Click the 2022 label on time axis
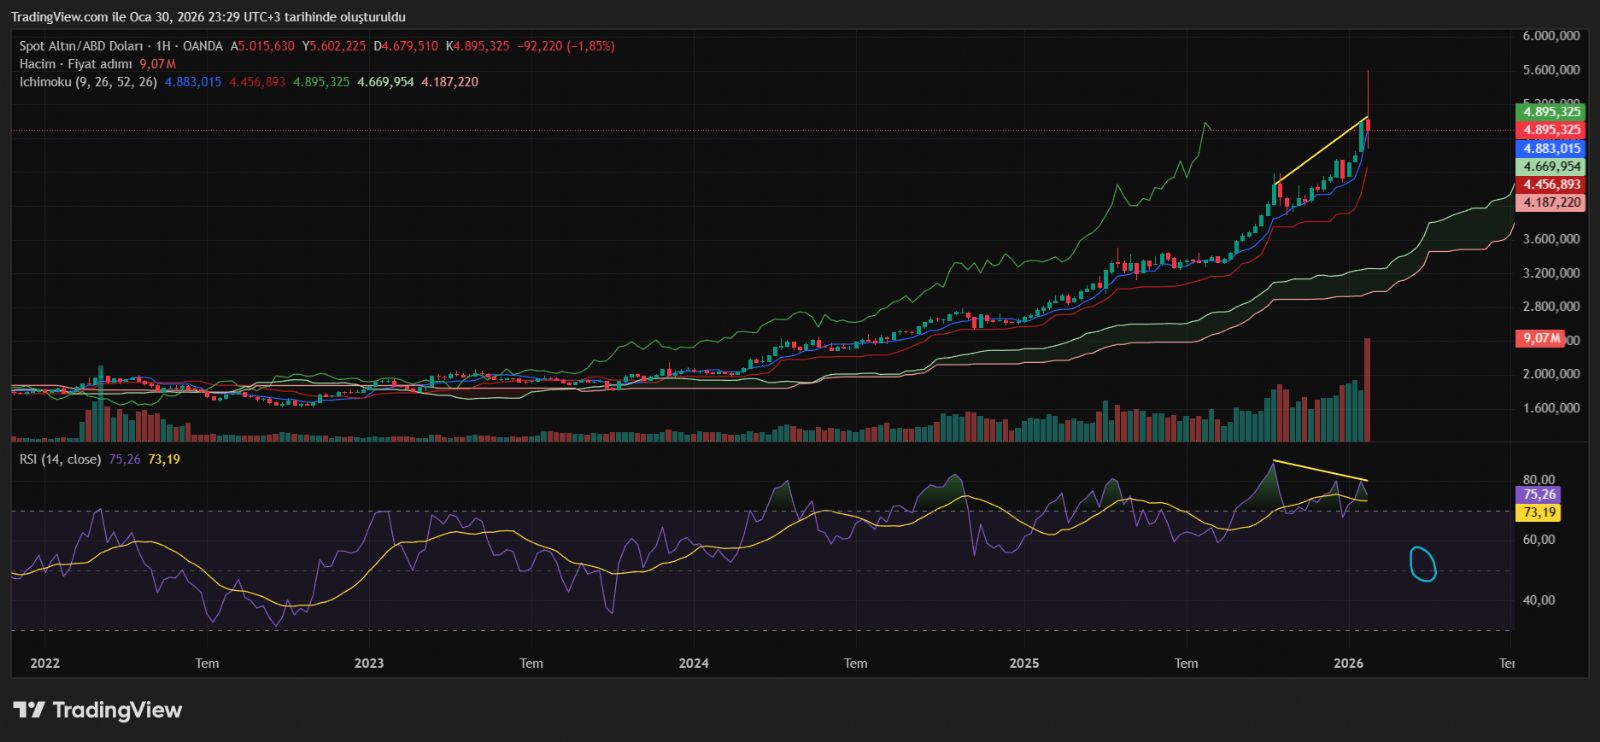This screenshot has width=1600, height=742. (x=45, y=663)
